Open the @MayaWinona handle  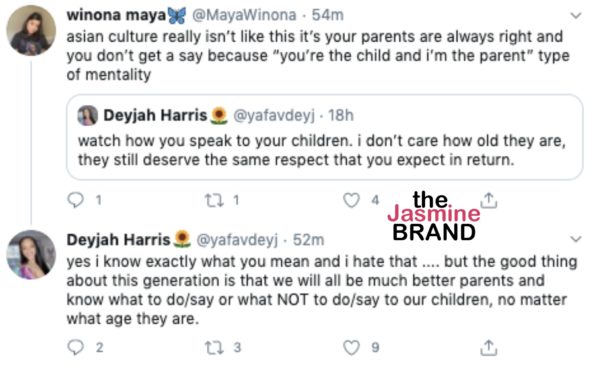click(x=244, y=15)
